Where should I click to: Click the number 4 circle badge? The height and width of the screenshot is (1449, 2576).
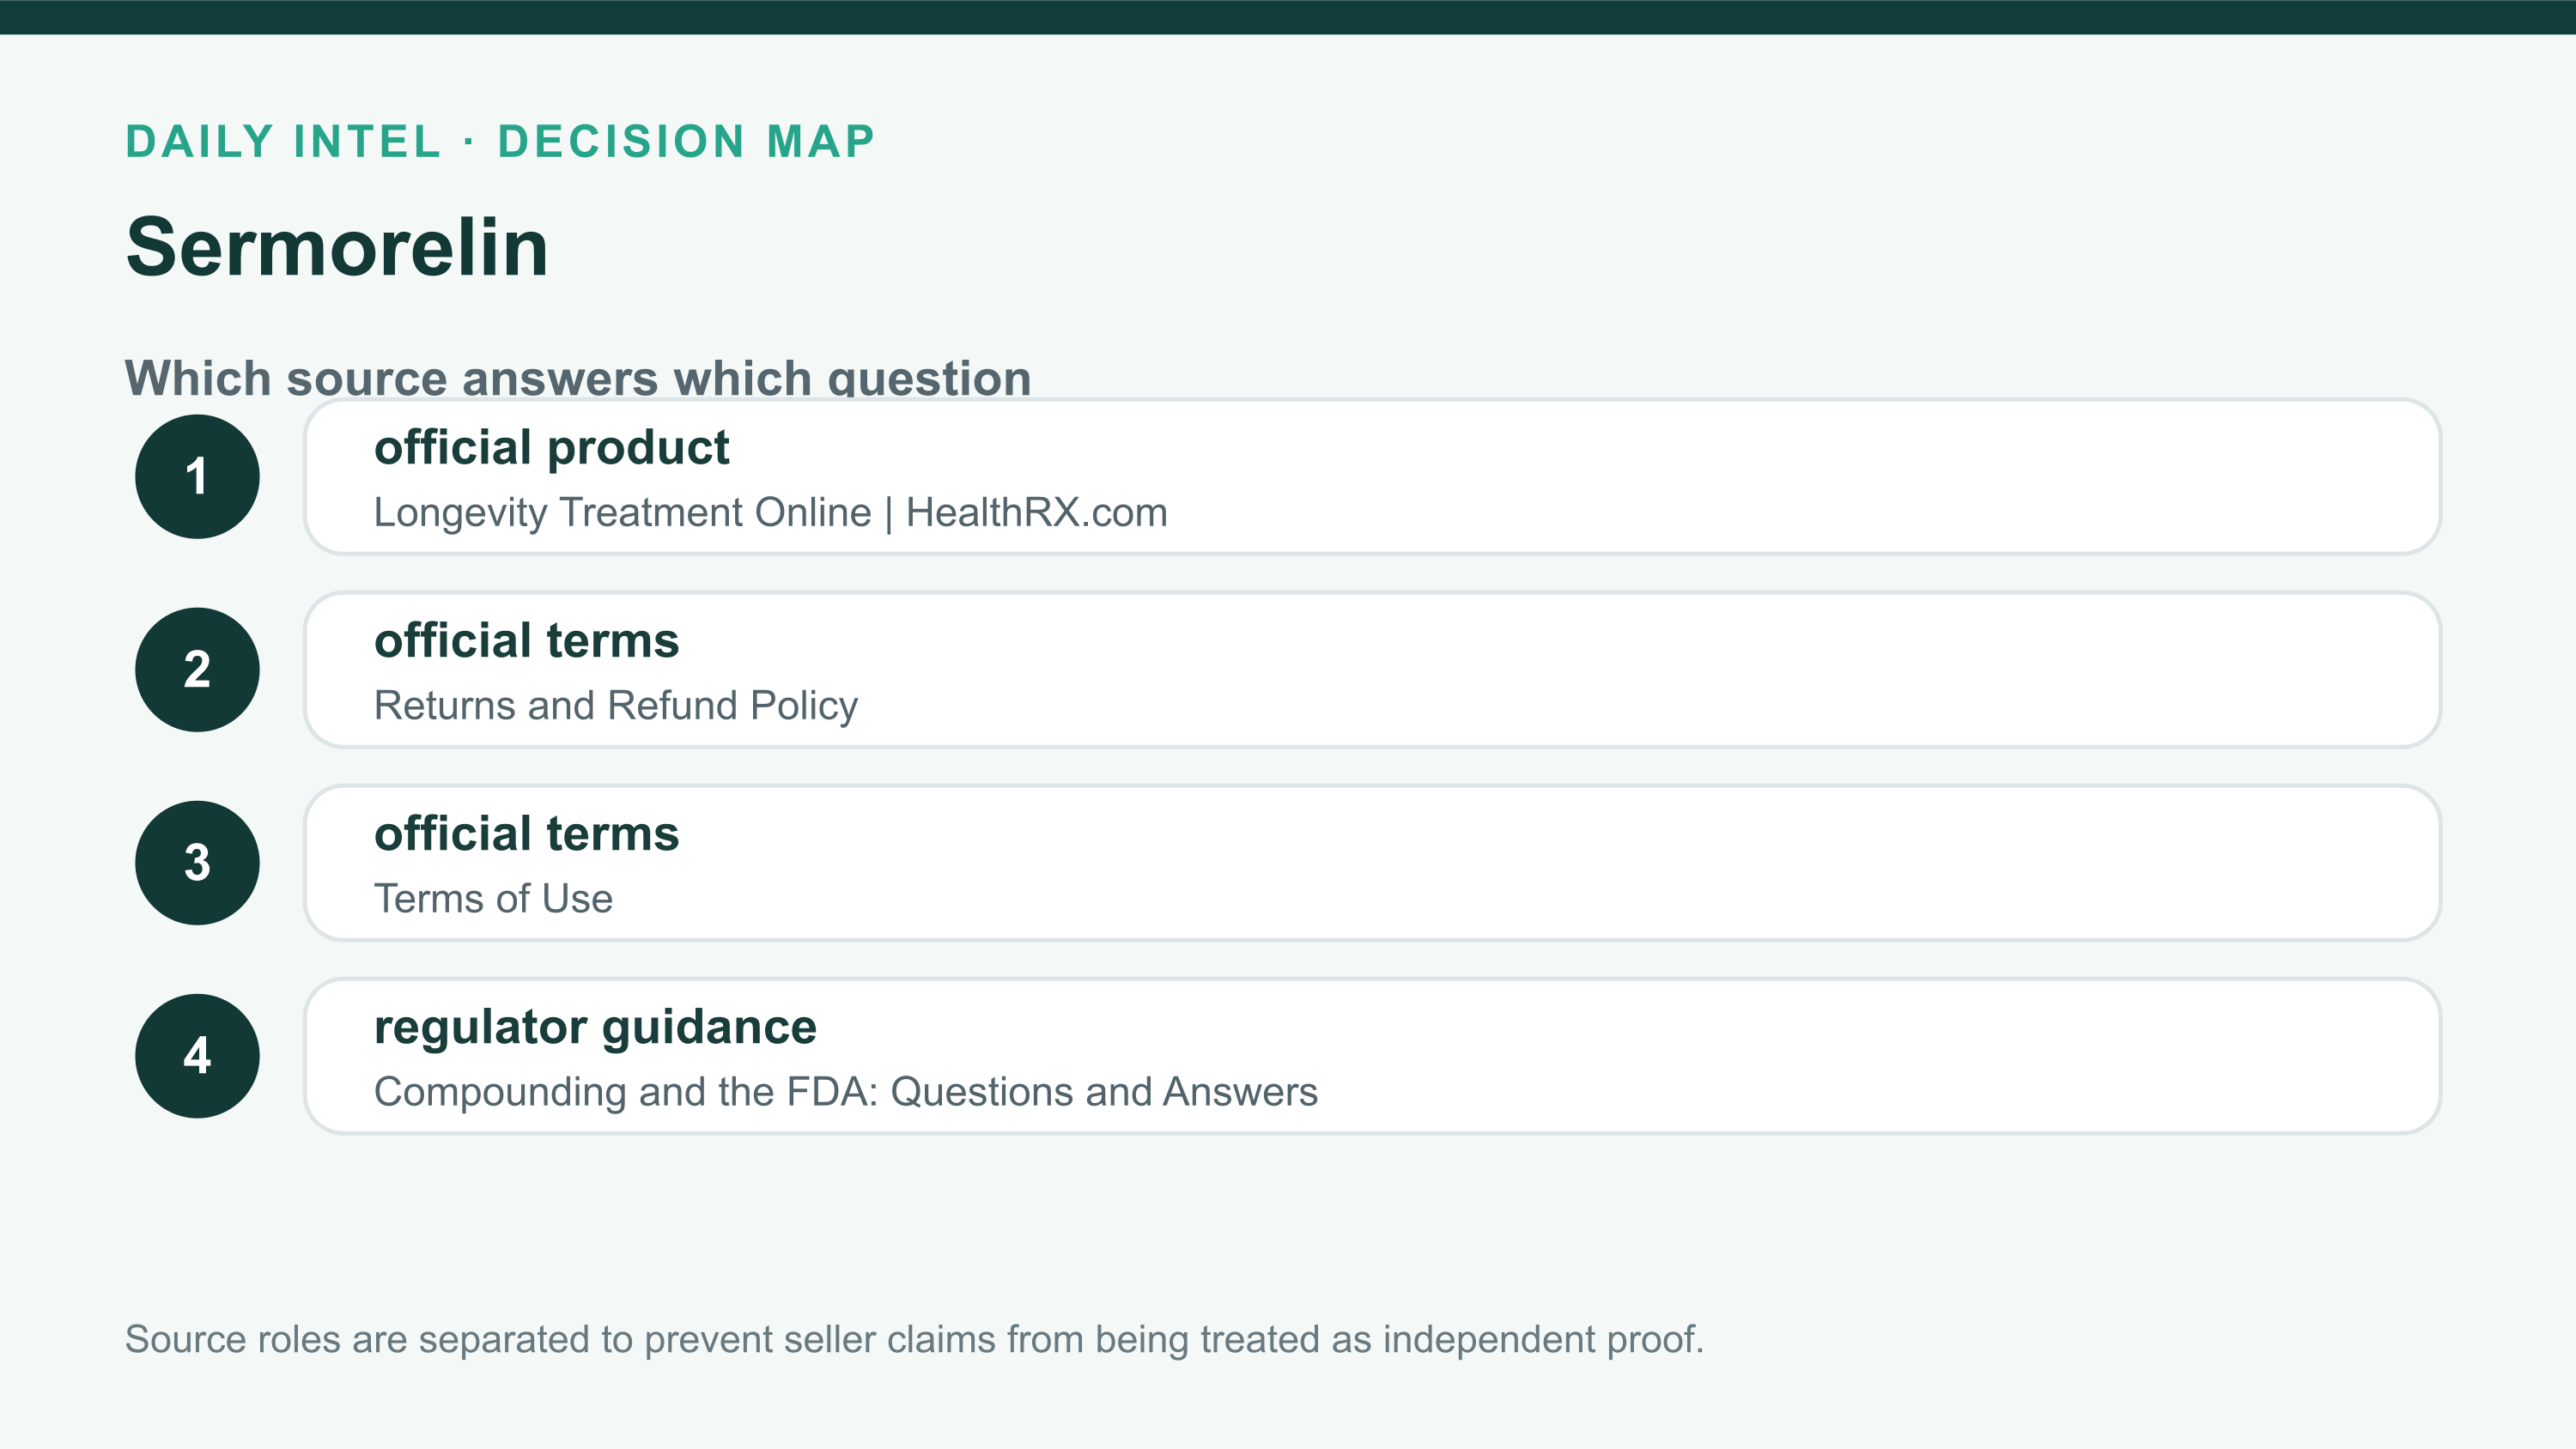coord(197,1055)
